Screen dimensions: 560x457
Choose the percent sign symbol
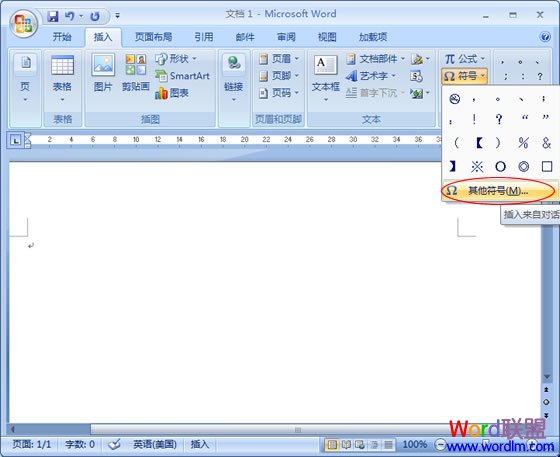point(523,143)
